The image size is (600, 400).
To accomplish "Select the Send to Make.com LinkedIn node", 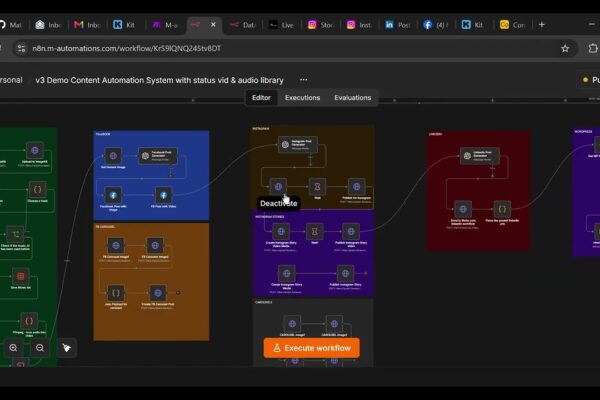I will click(463, 209).
